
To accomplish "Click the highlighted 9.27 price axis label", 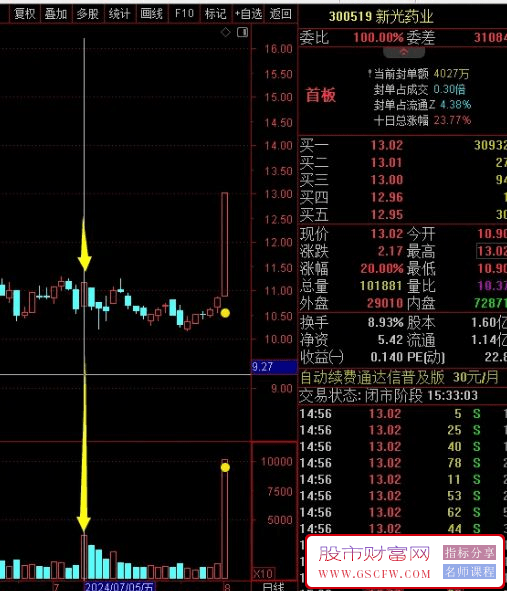I will [x=274, y=367].
